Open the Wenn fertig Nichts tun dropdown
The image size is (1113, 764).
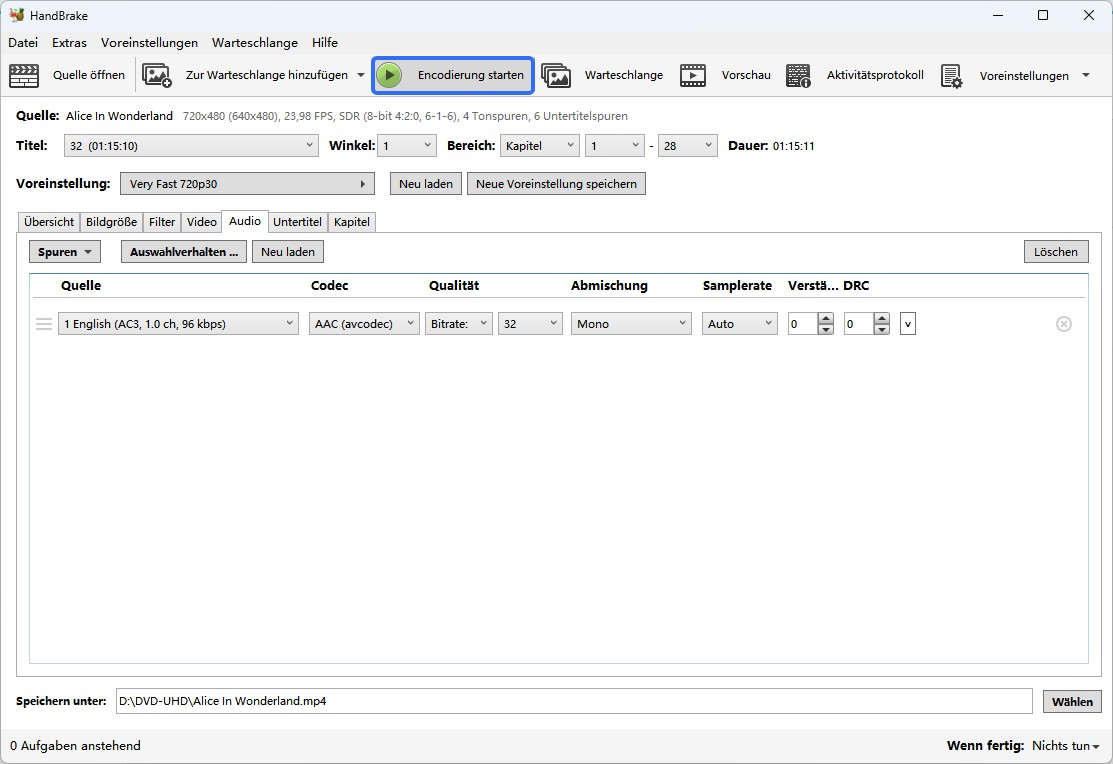point(1065,746)
